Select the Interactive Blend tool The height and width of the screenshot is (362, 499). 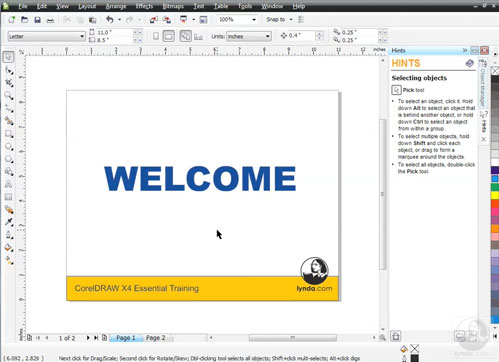(9, 210)
